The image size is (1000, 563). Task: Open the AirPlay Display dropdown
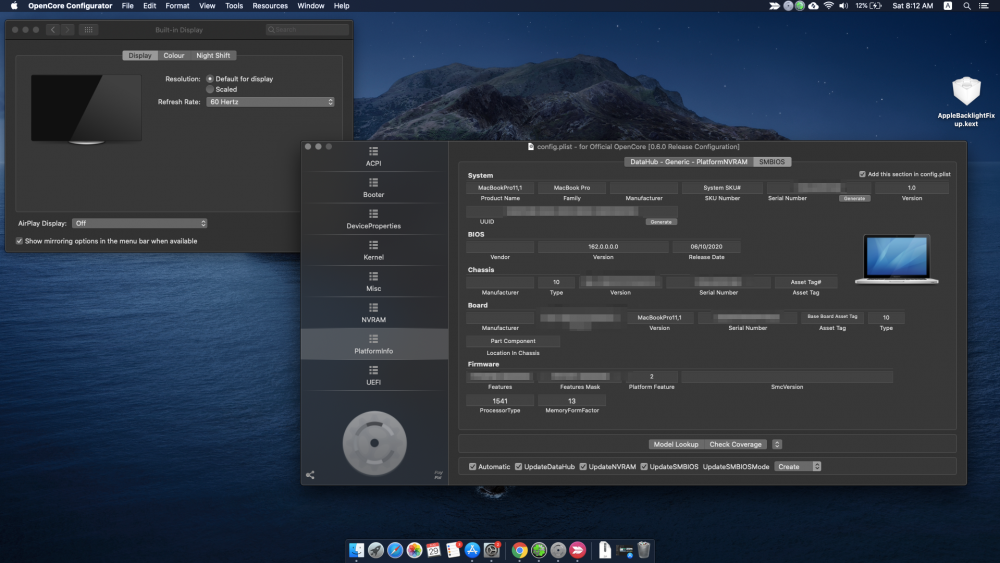click(140, 223)
